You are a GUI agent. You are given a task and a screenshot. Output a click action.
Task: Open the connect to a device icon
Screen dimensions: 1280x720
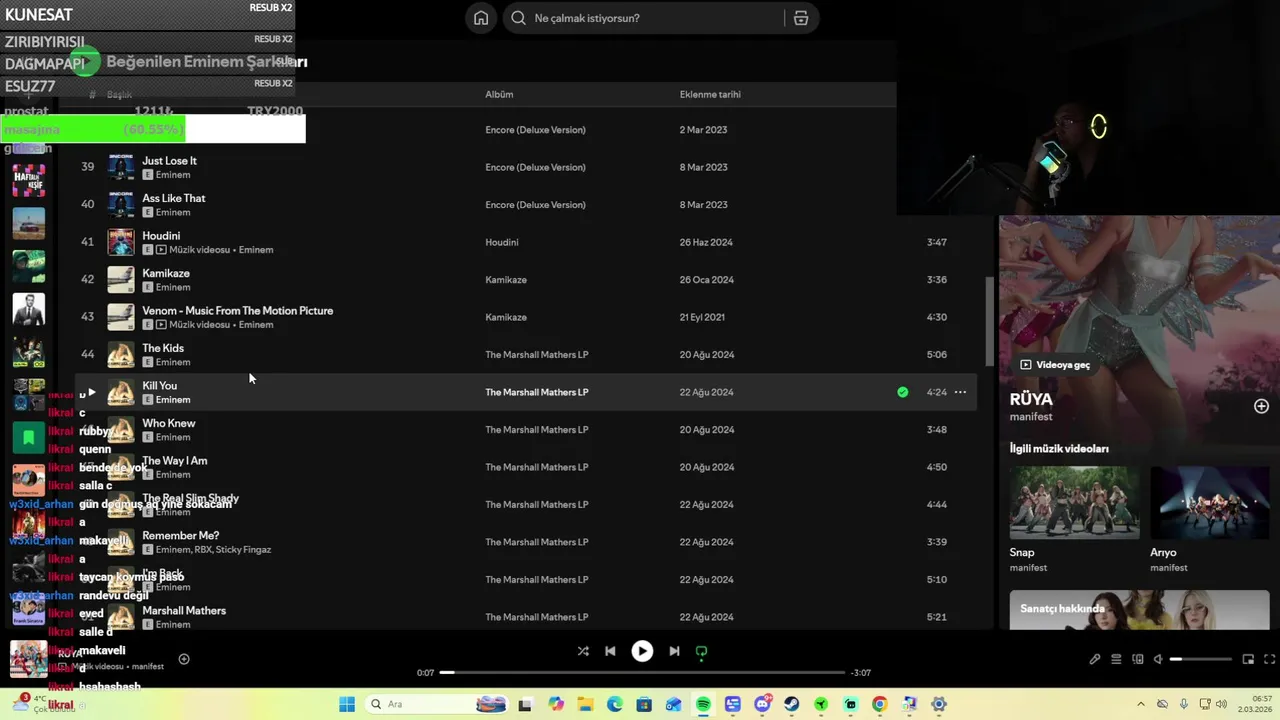coord(1138,659)
